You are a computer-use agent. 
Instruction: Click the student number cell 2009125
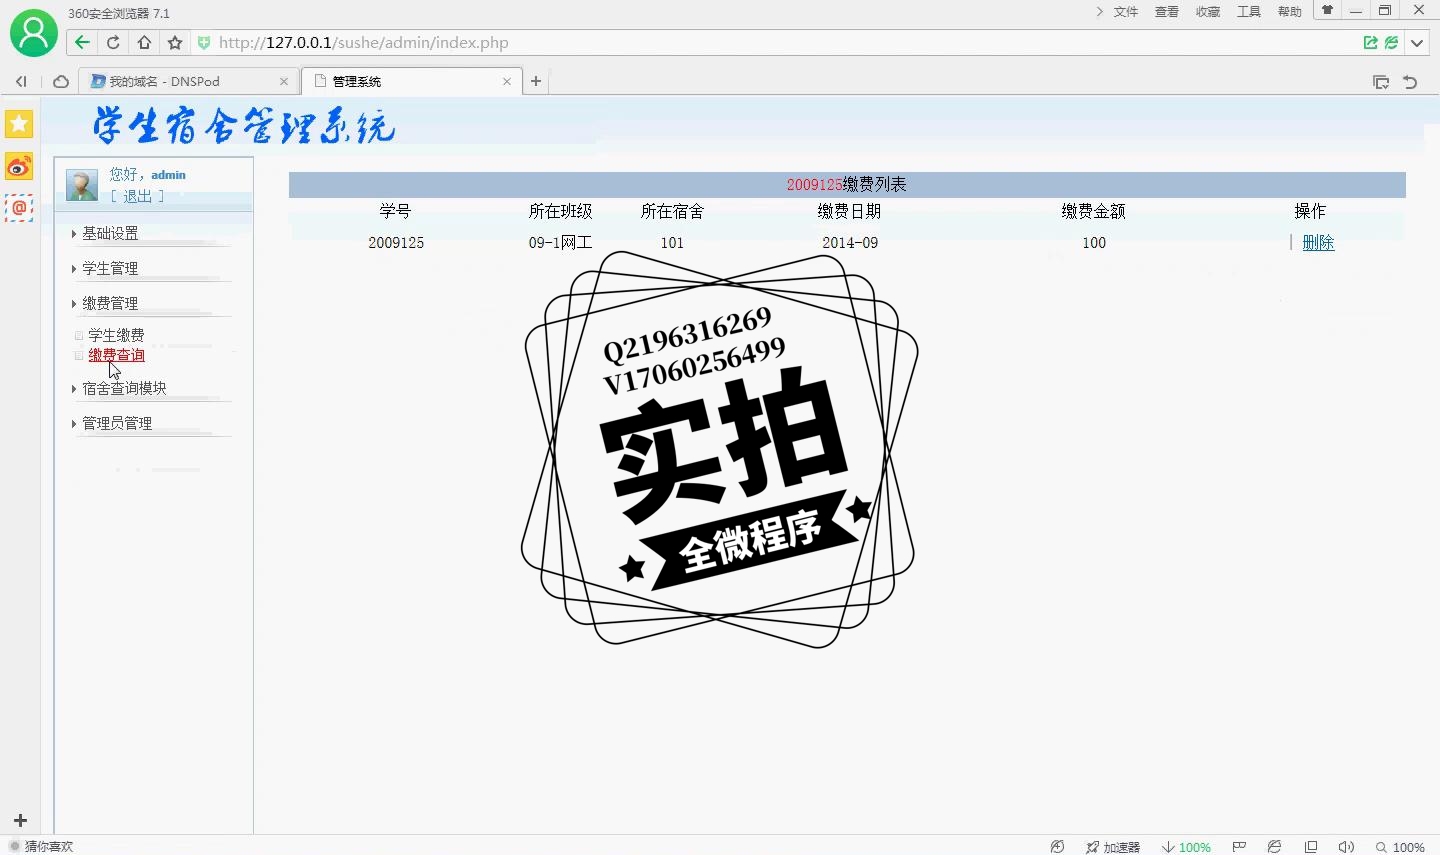pyautogui.click(x=396, y=243)
